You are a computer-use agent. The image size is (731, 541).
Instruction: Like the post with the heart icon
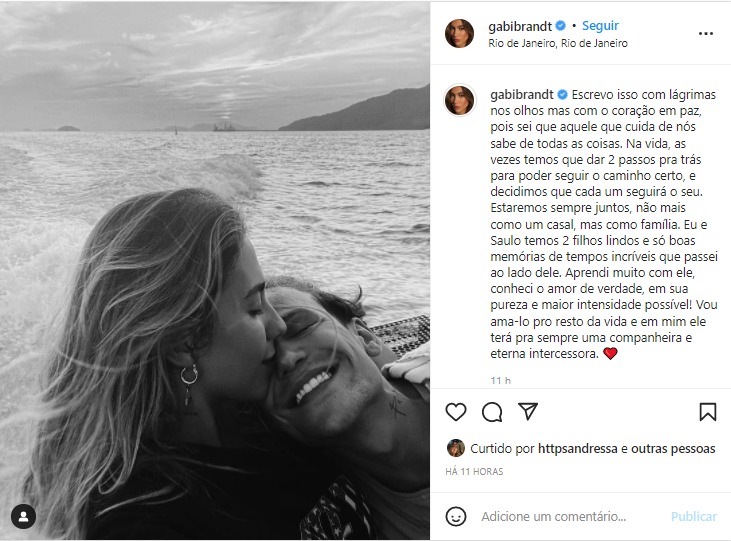tap(455, 412)
